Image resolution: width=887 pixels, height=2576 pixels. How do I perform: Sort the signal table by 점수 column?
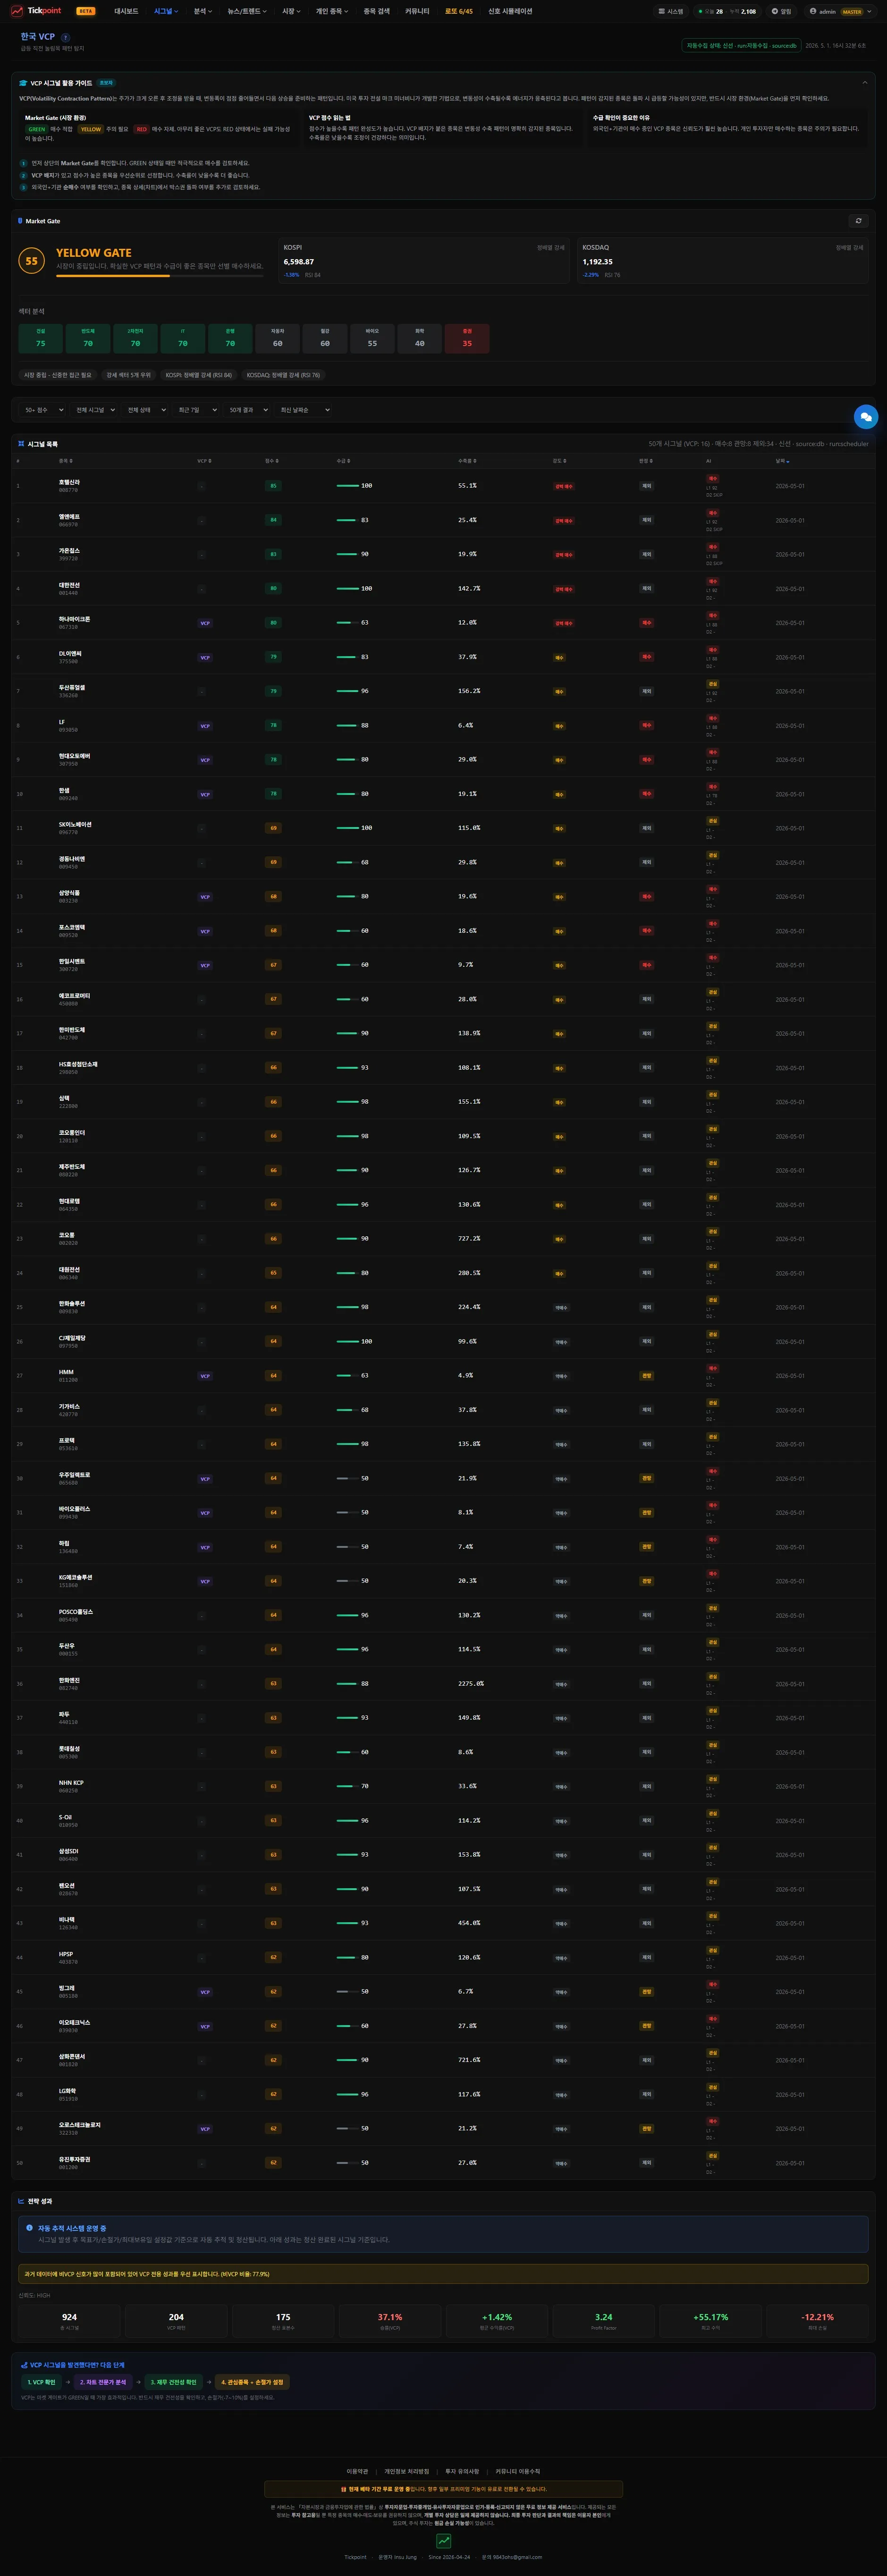pos(271,461)
